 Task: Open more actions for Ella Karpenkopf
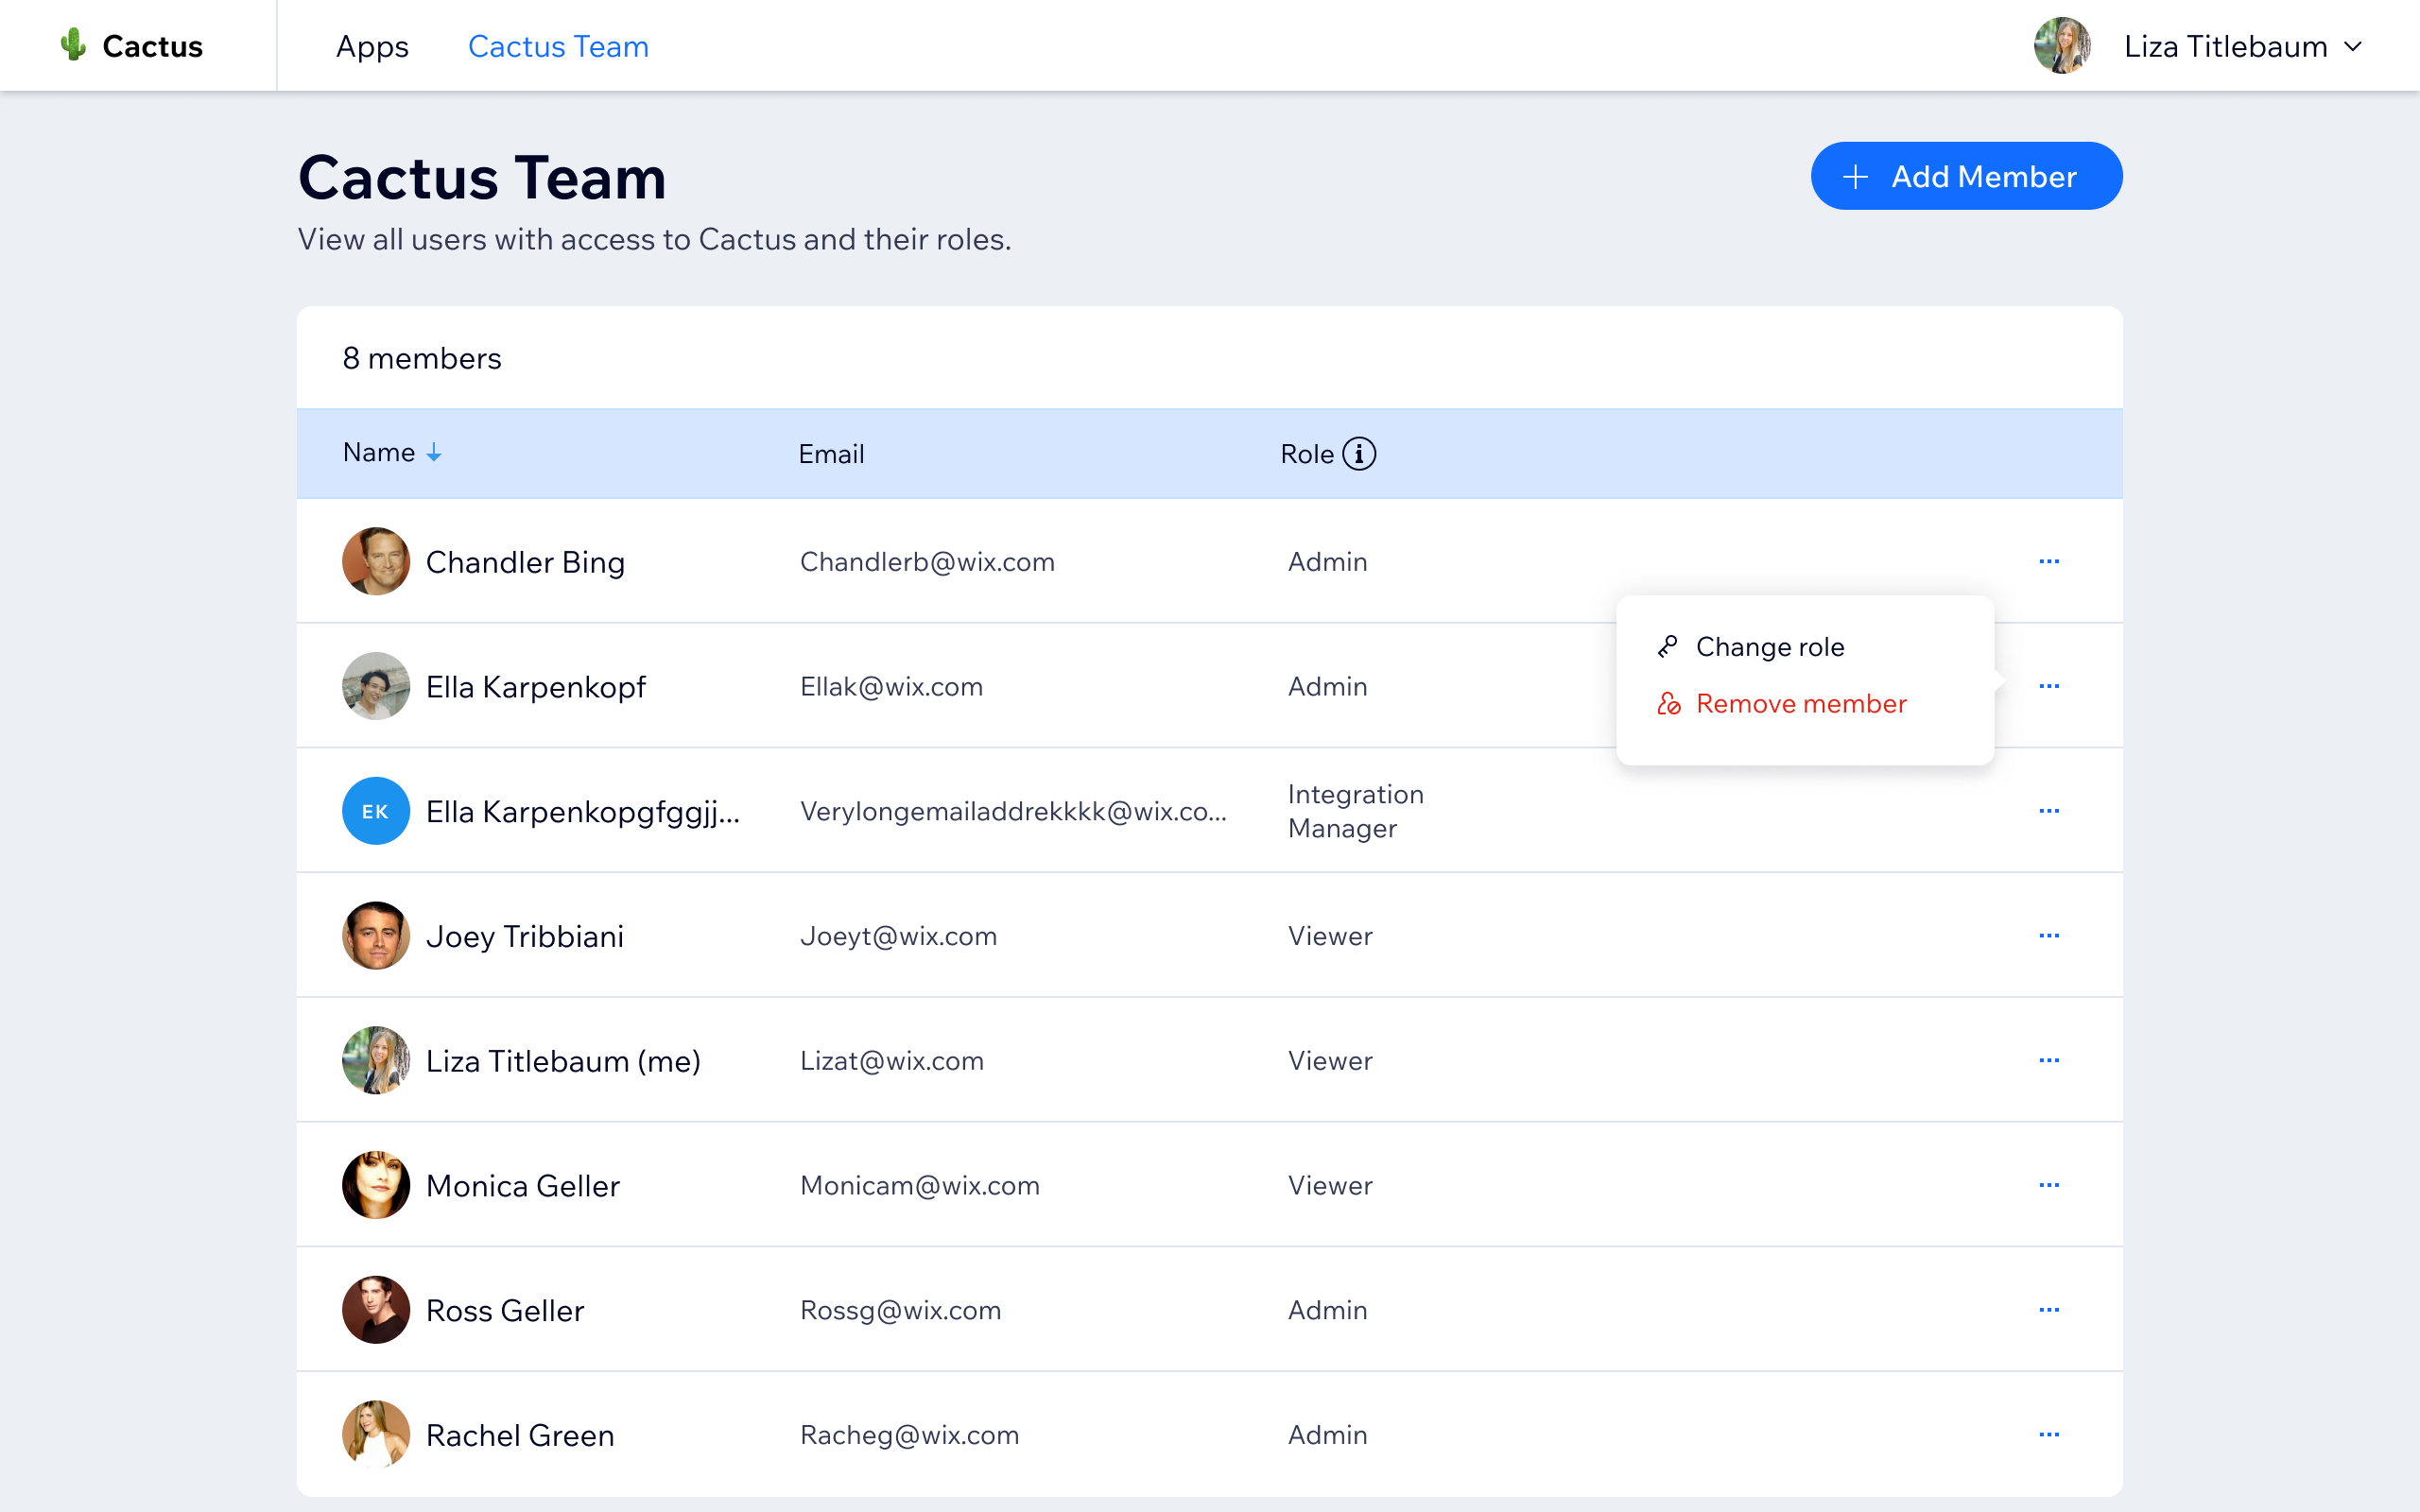point(2049,686)
